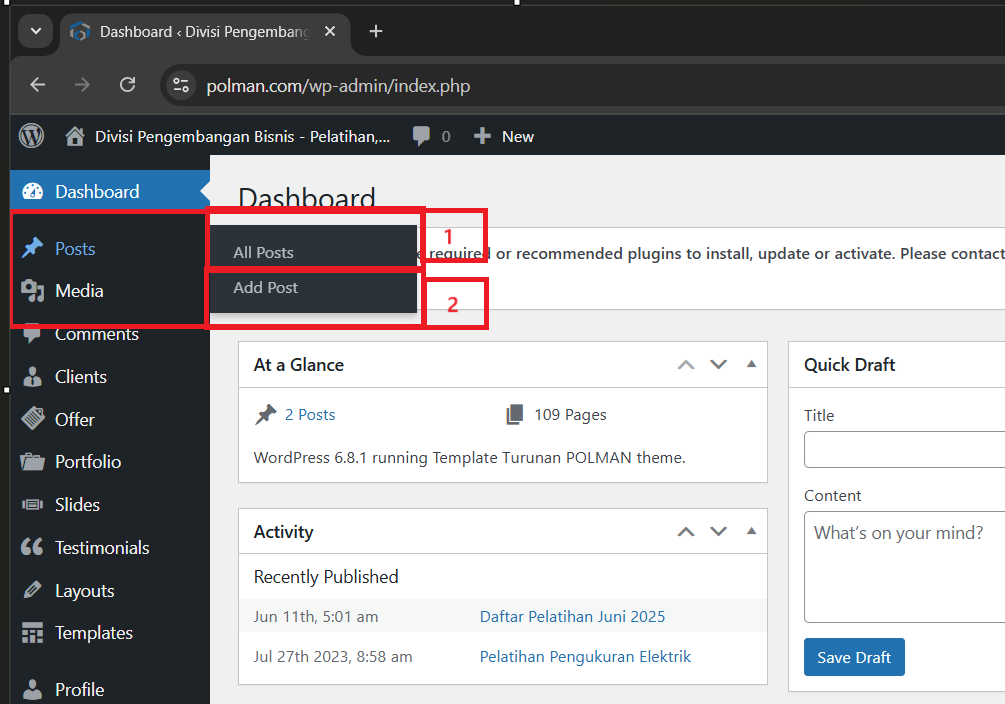This screenshot has width=1005, height=704.
Task: Go forward to next page
Action: [x=82, y=85]
